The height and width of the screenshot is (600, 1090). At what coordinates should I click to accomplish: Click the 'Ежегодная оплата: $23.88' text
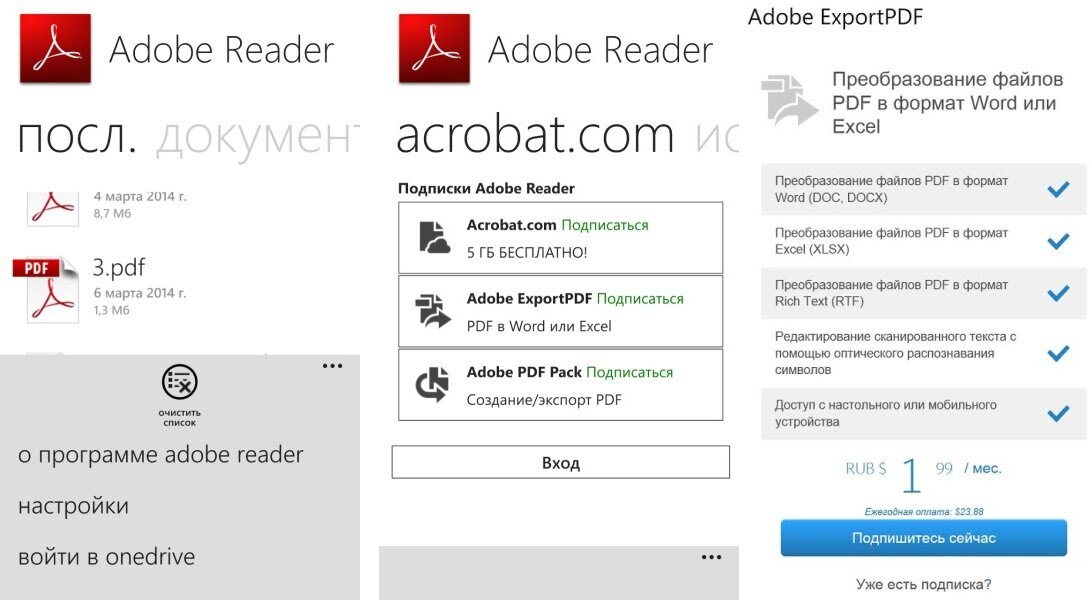(x=924, y=512)
